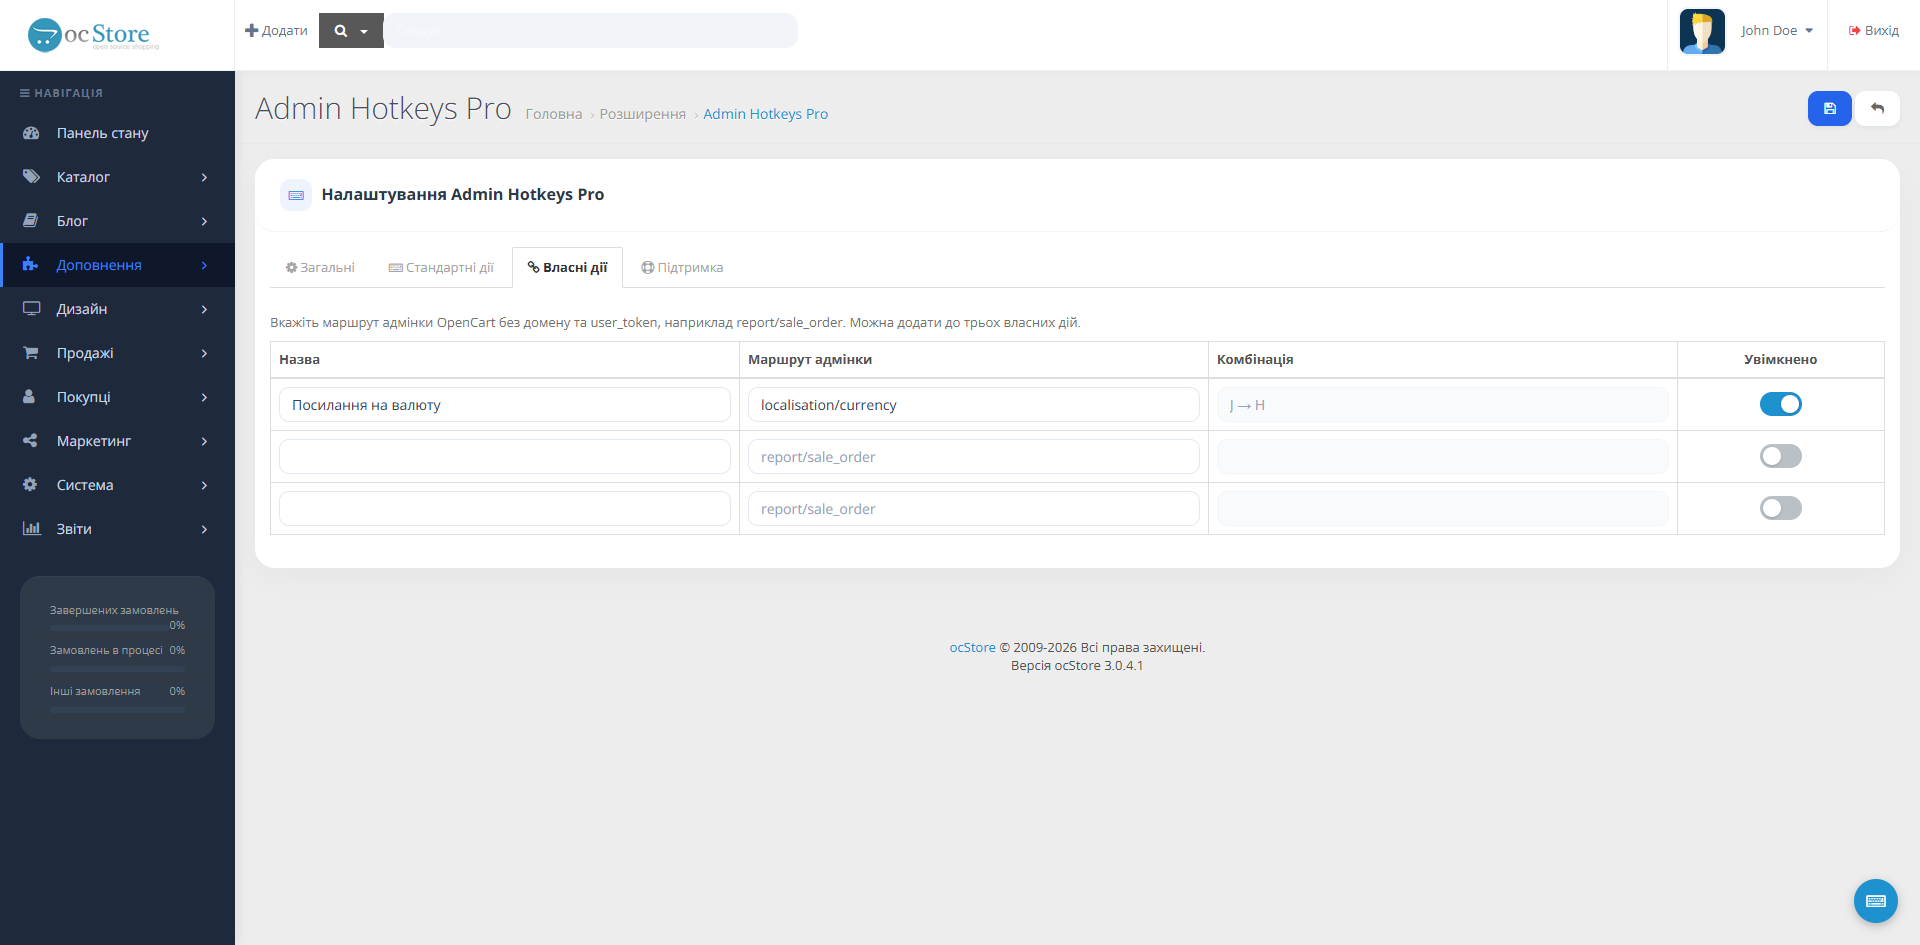Expand the Звіти menu chevron

click(204, 529)
